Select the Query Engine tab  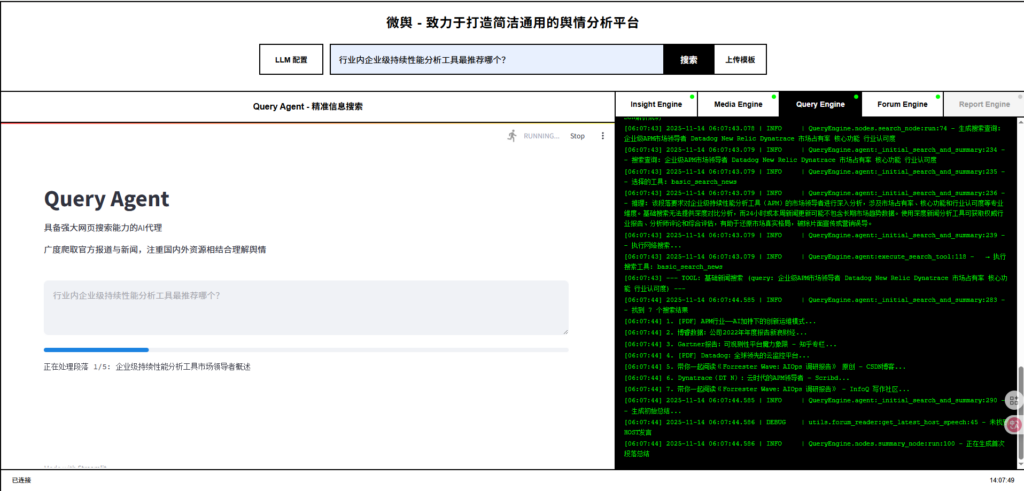[x=819, y=104]
